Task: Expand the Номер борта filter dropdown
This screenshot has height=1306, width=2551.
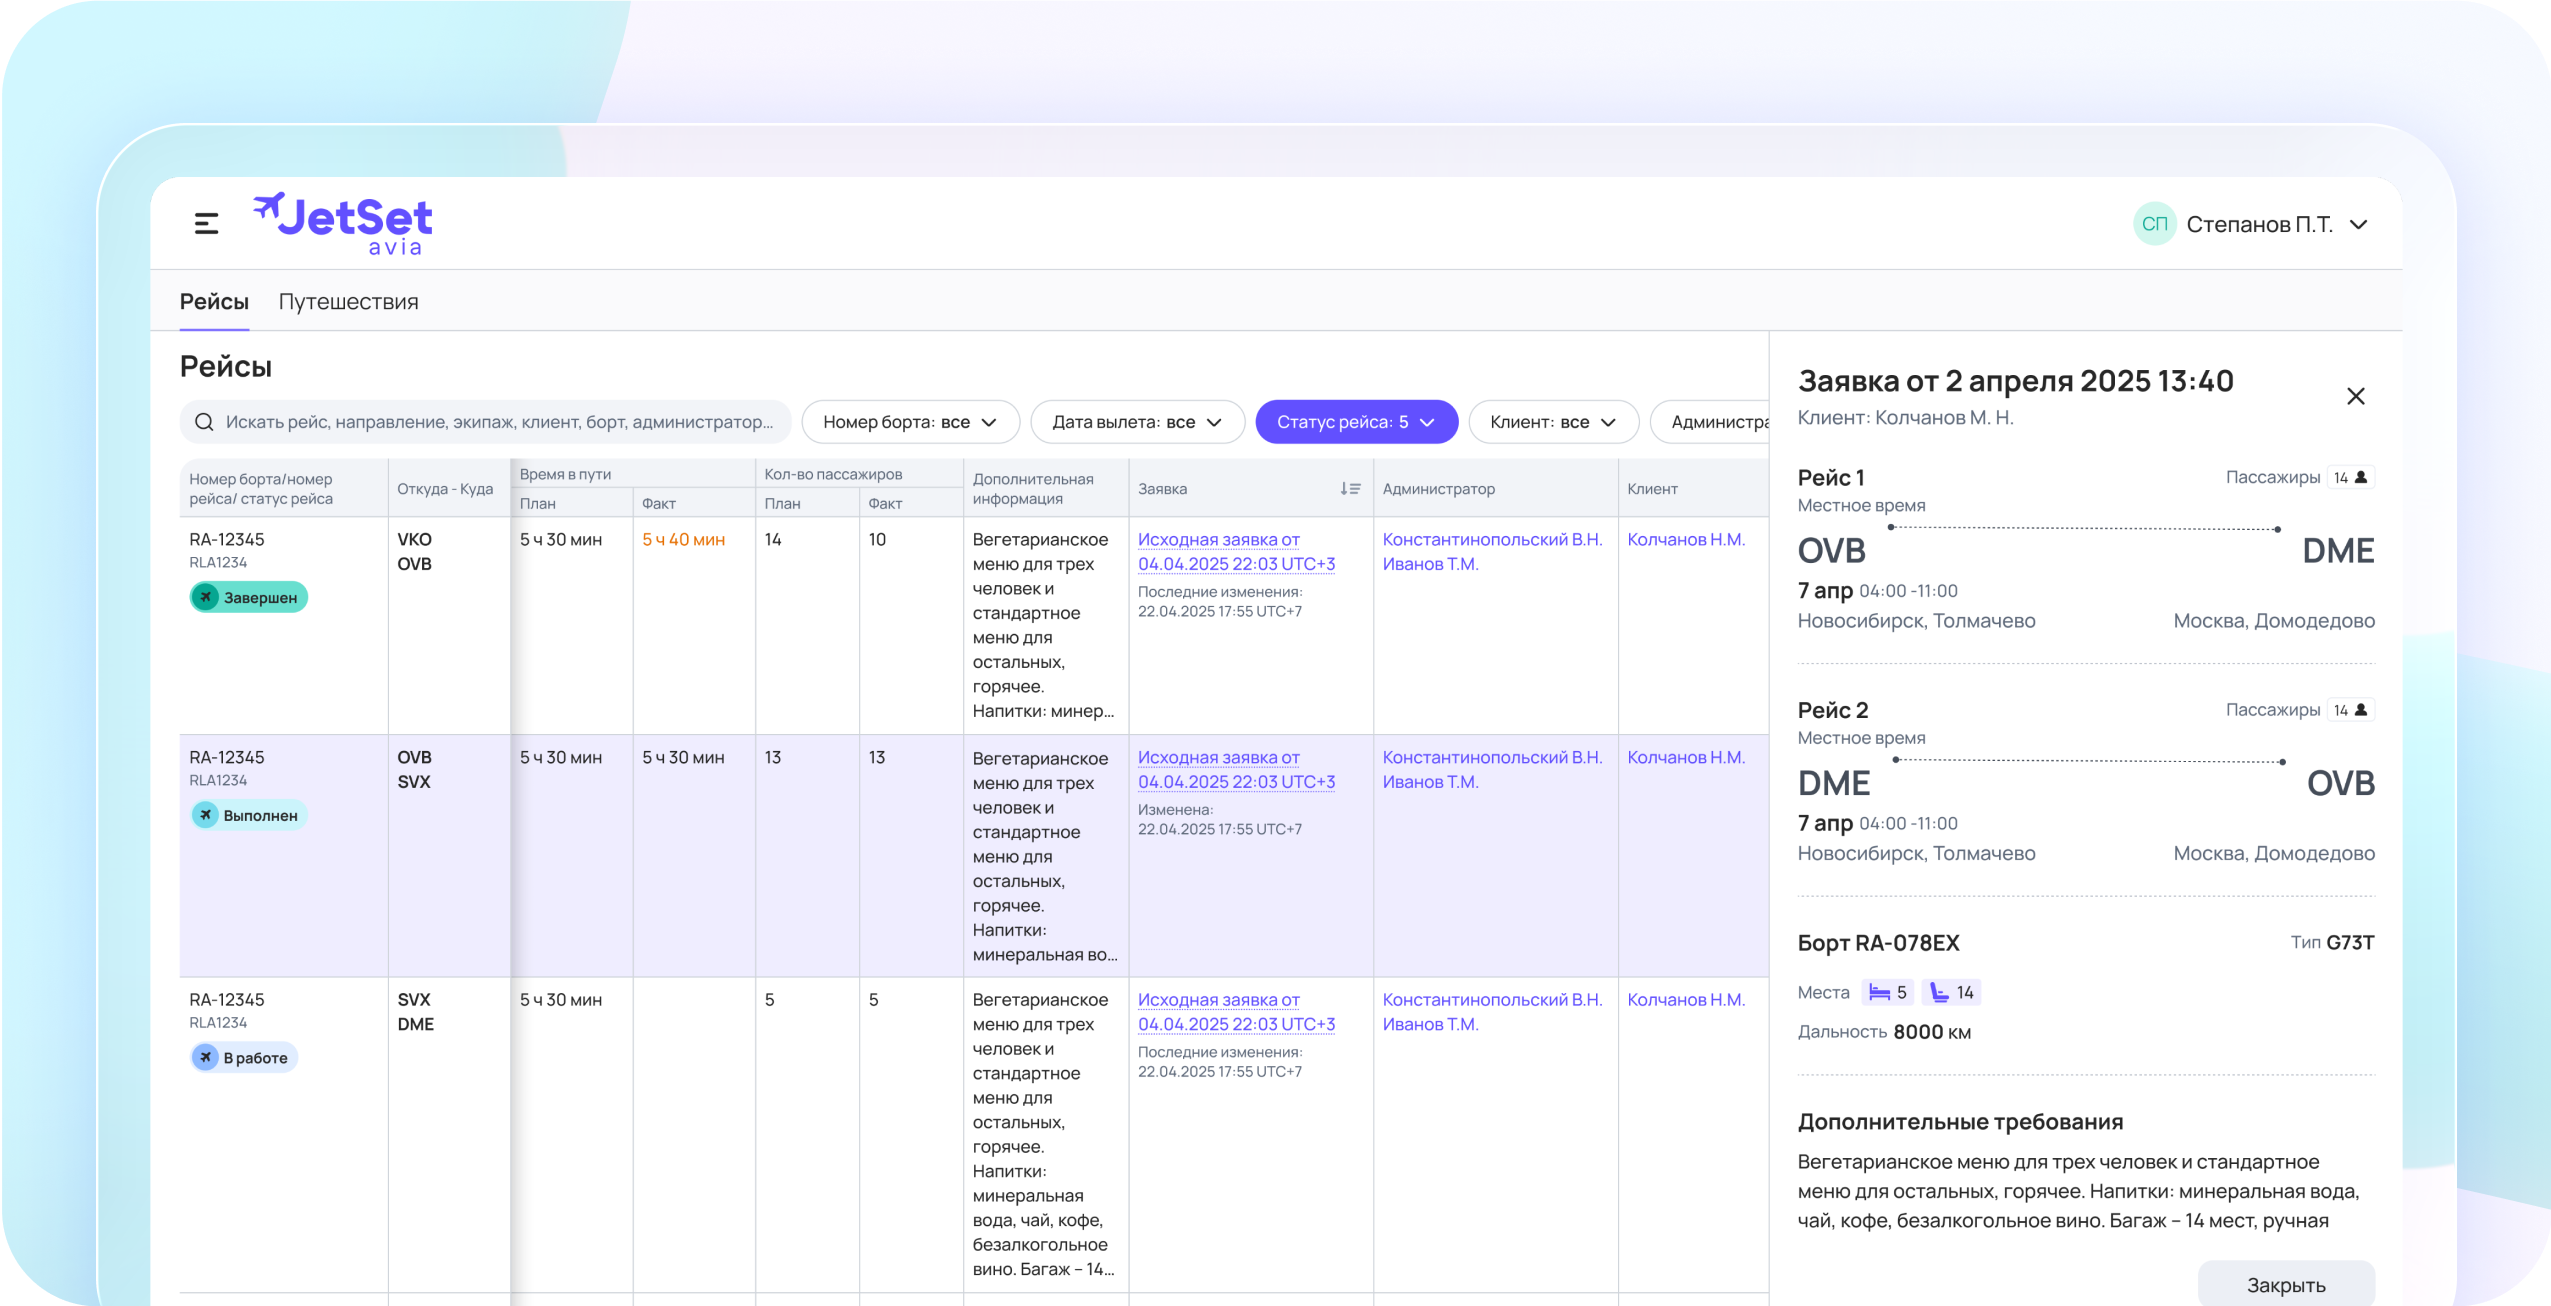Action: 910,422
